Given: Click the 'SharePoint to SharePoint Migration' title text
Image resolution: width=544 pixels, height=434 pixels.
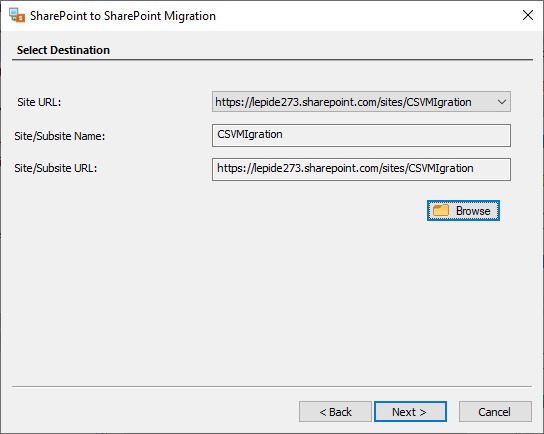Looking at the screenshot, I should click(x=123, y=16).
